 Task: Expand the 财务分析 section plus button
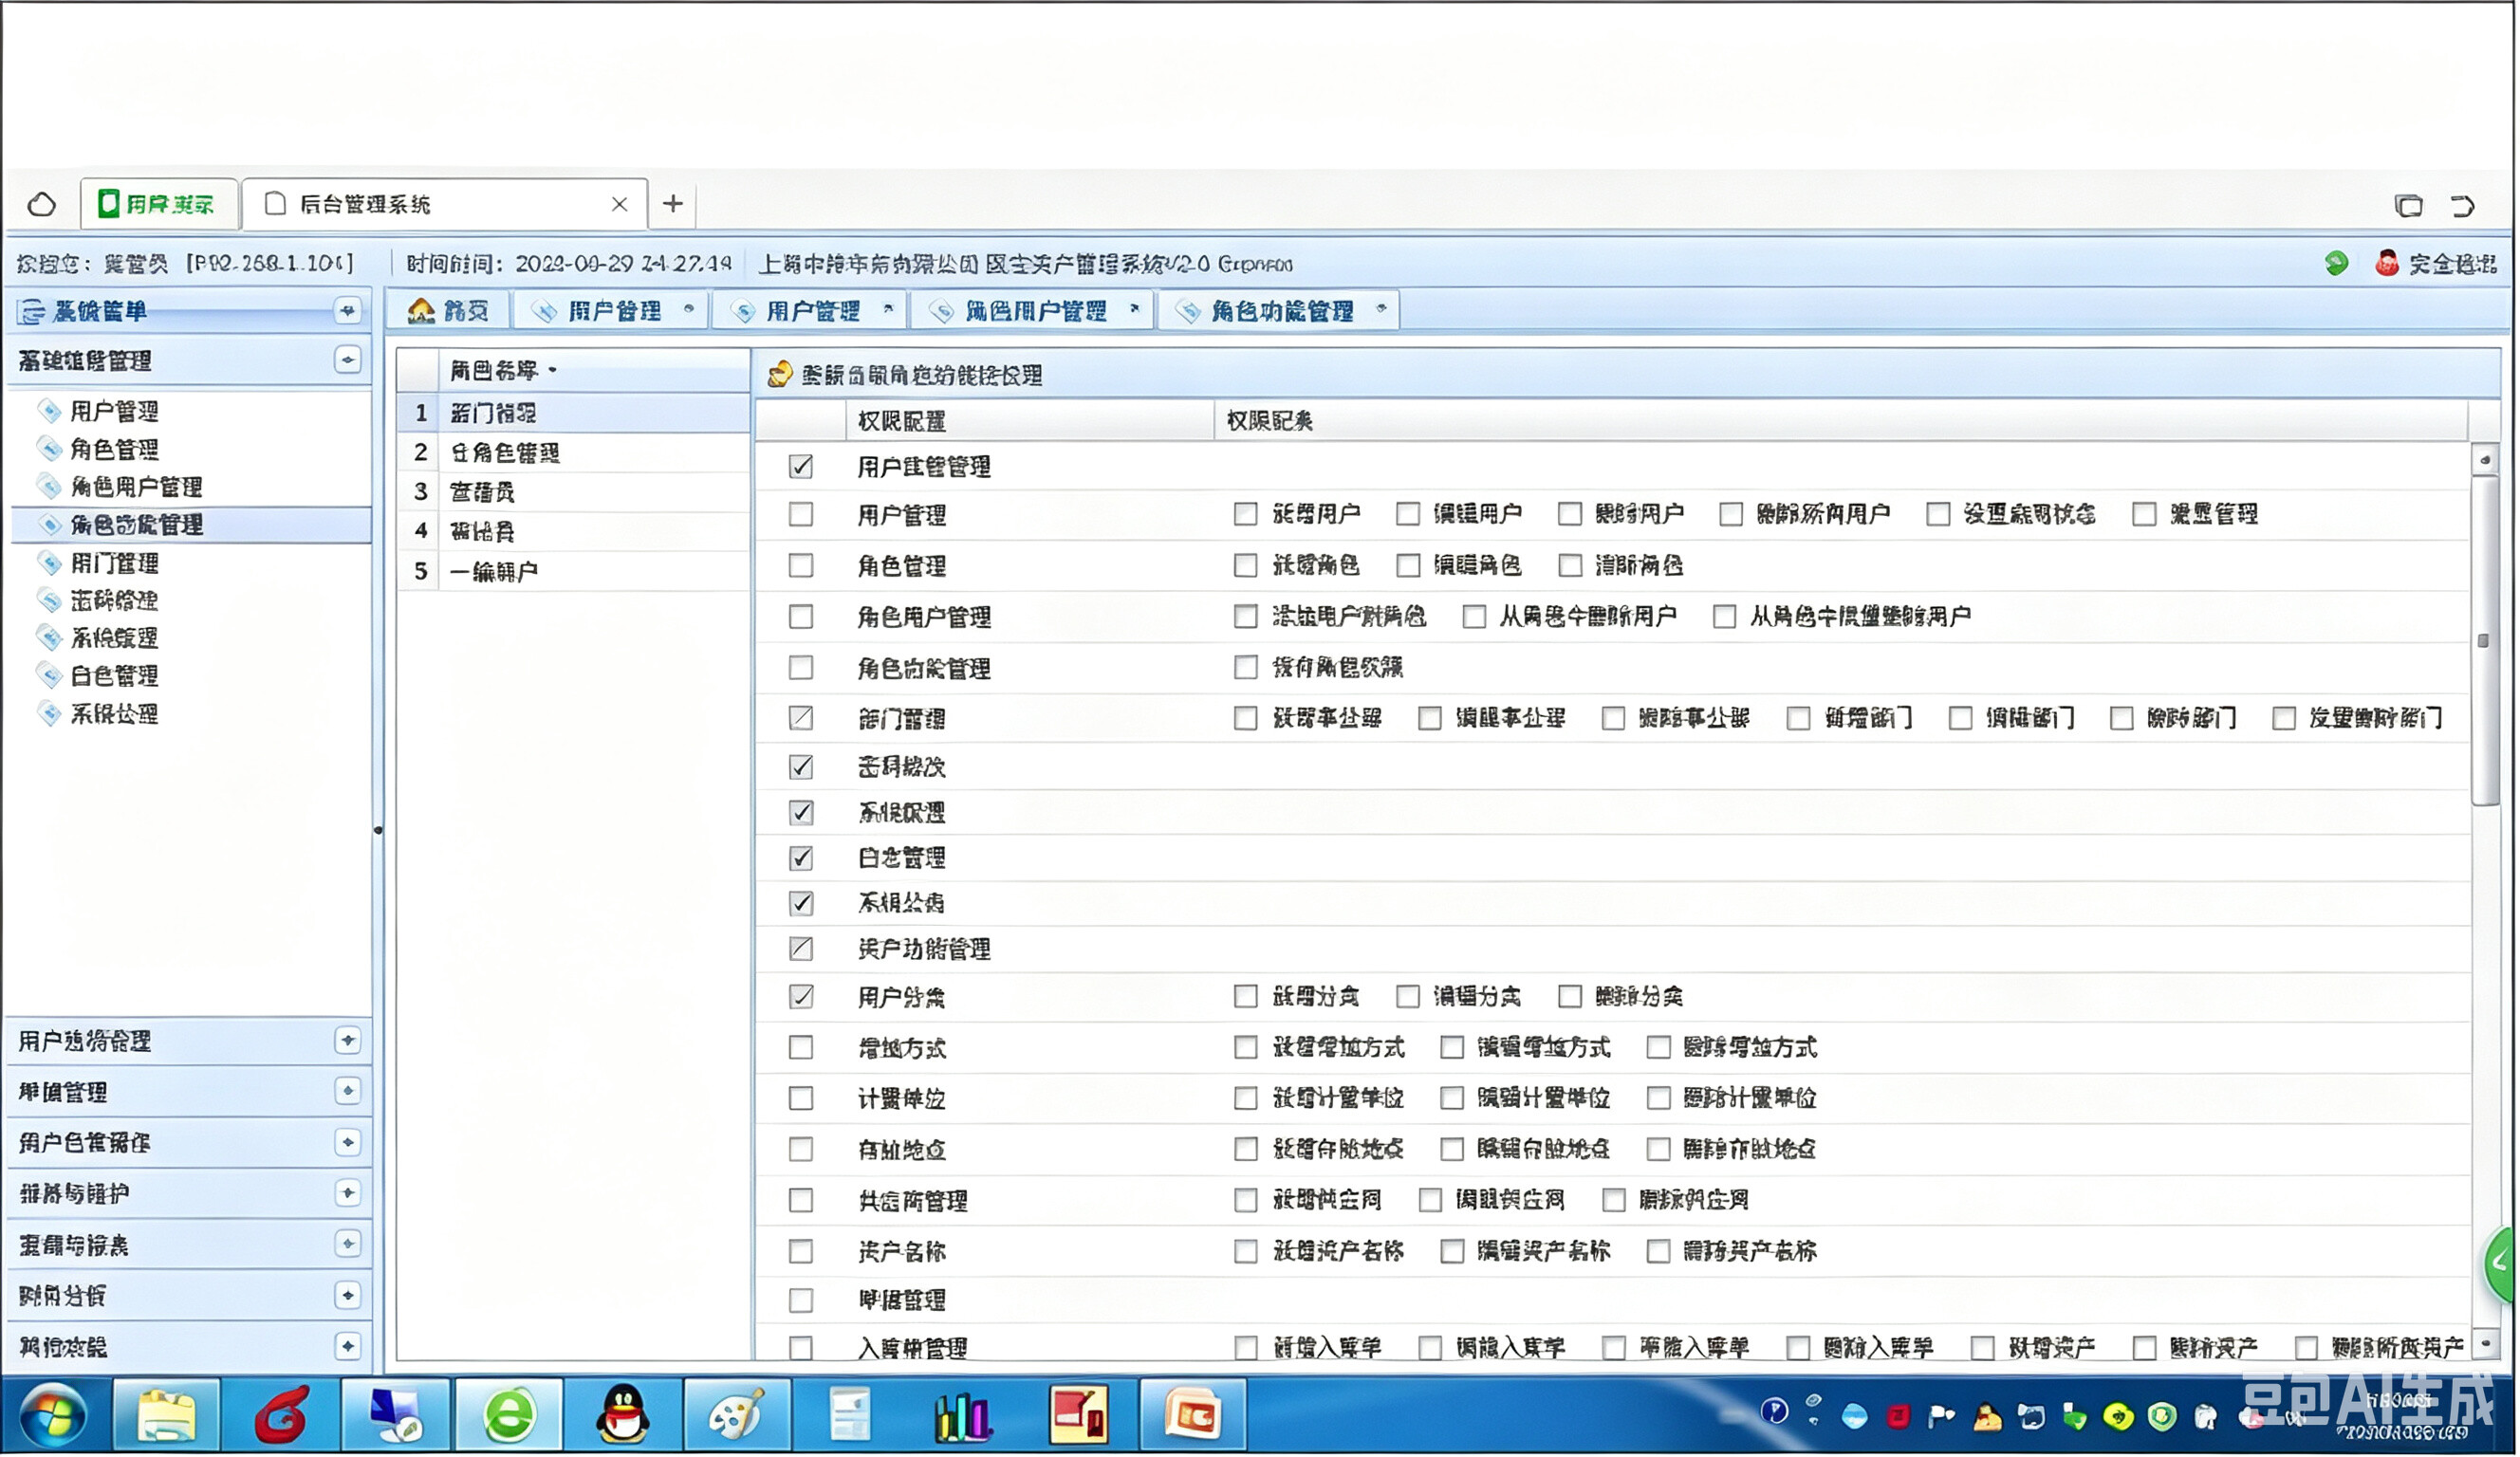[x=347, y=1296]
